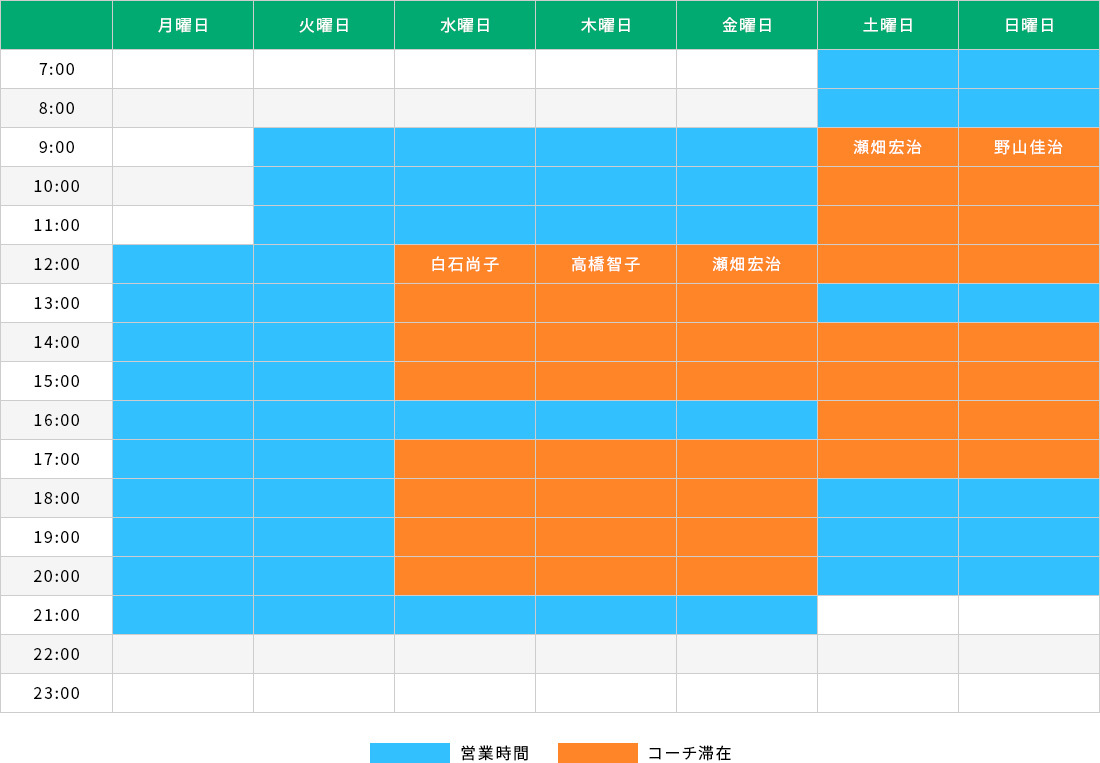1100x763 pixels.
Task: Select the 16:00 time row label
Action: point(57,421)
